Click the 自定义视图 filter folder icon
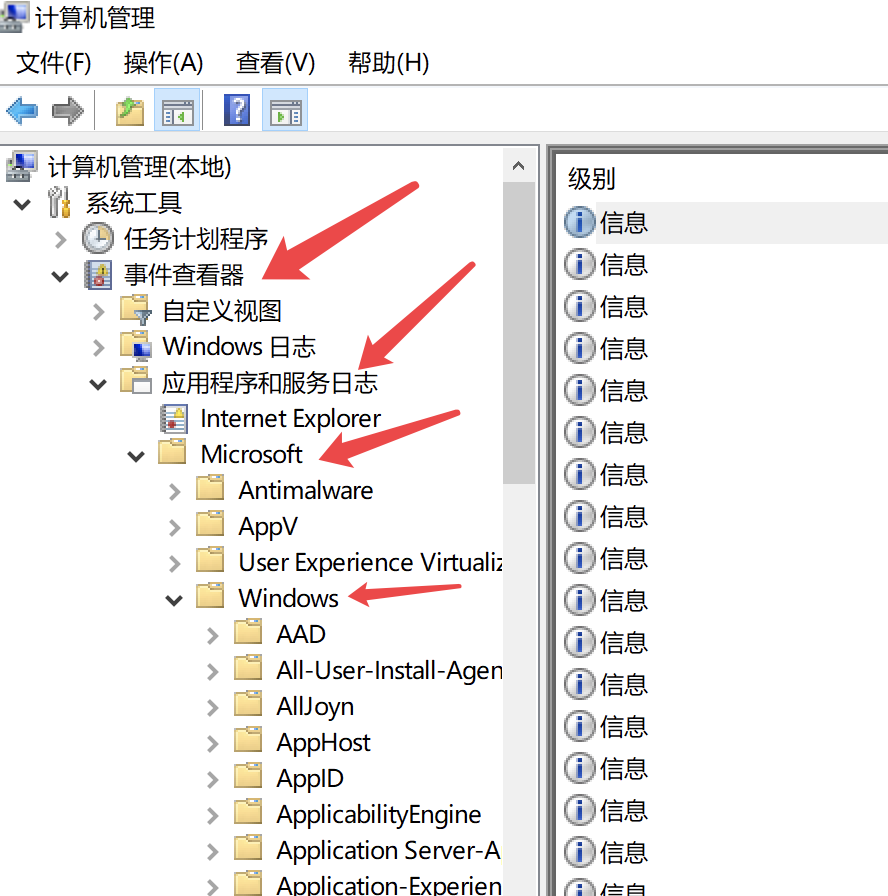888x896 pixels. tap(136, 310)
